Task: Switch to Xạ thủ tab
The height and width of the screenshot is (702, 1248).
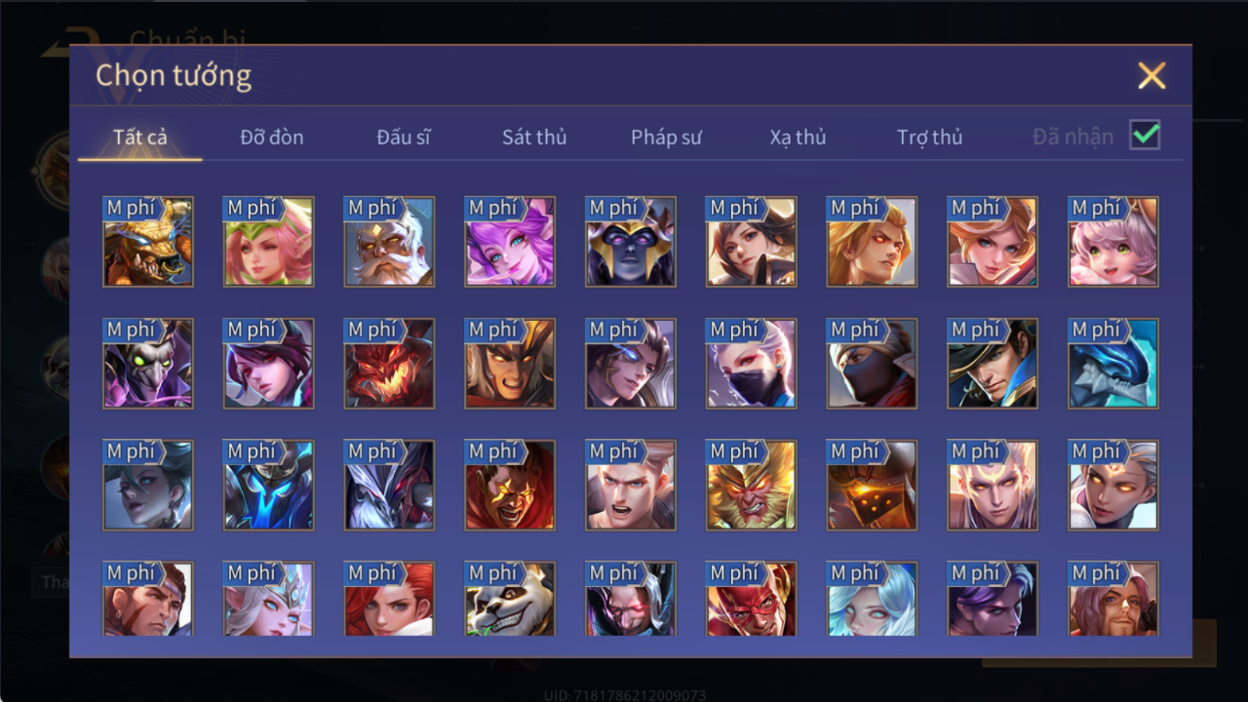Action: tap(798, 137)
